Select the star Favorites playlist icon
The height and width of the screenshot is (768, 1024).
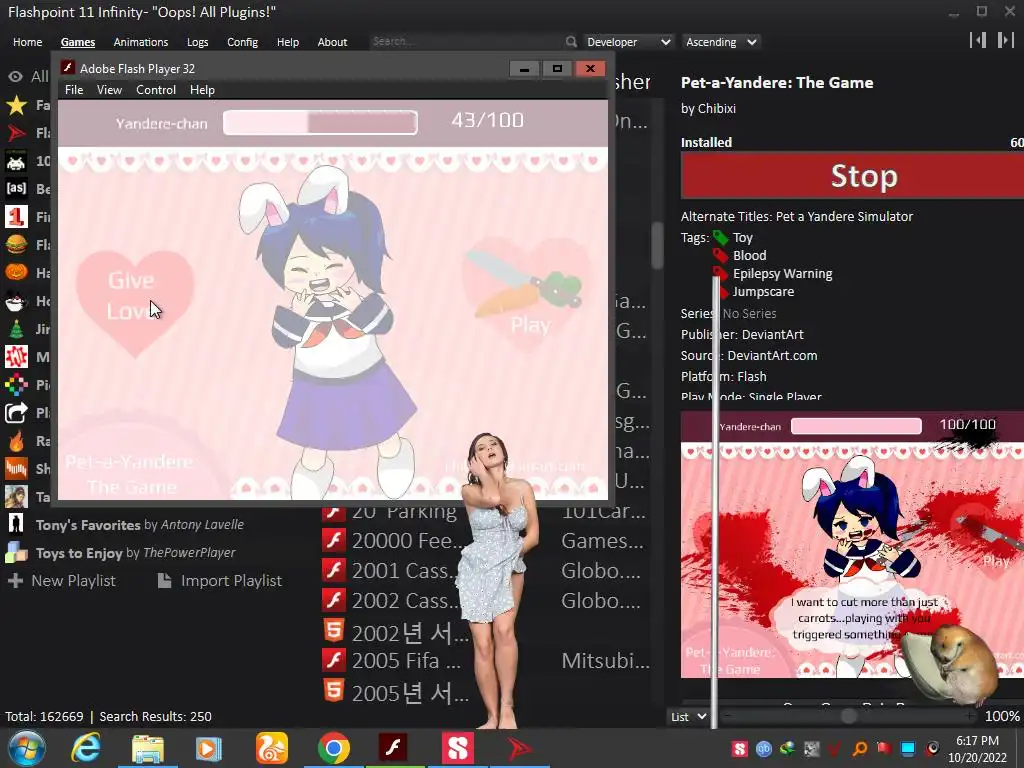pos(16,105)
